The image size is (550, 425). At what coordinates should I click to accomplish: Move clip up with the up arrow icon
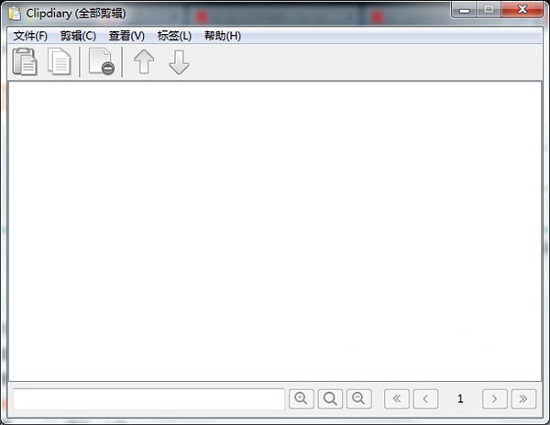pos(144,62)
